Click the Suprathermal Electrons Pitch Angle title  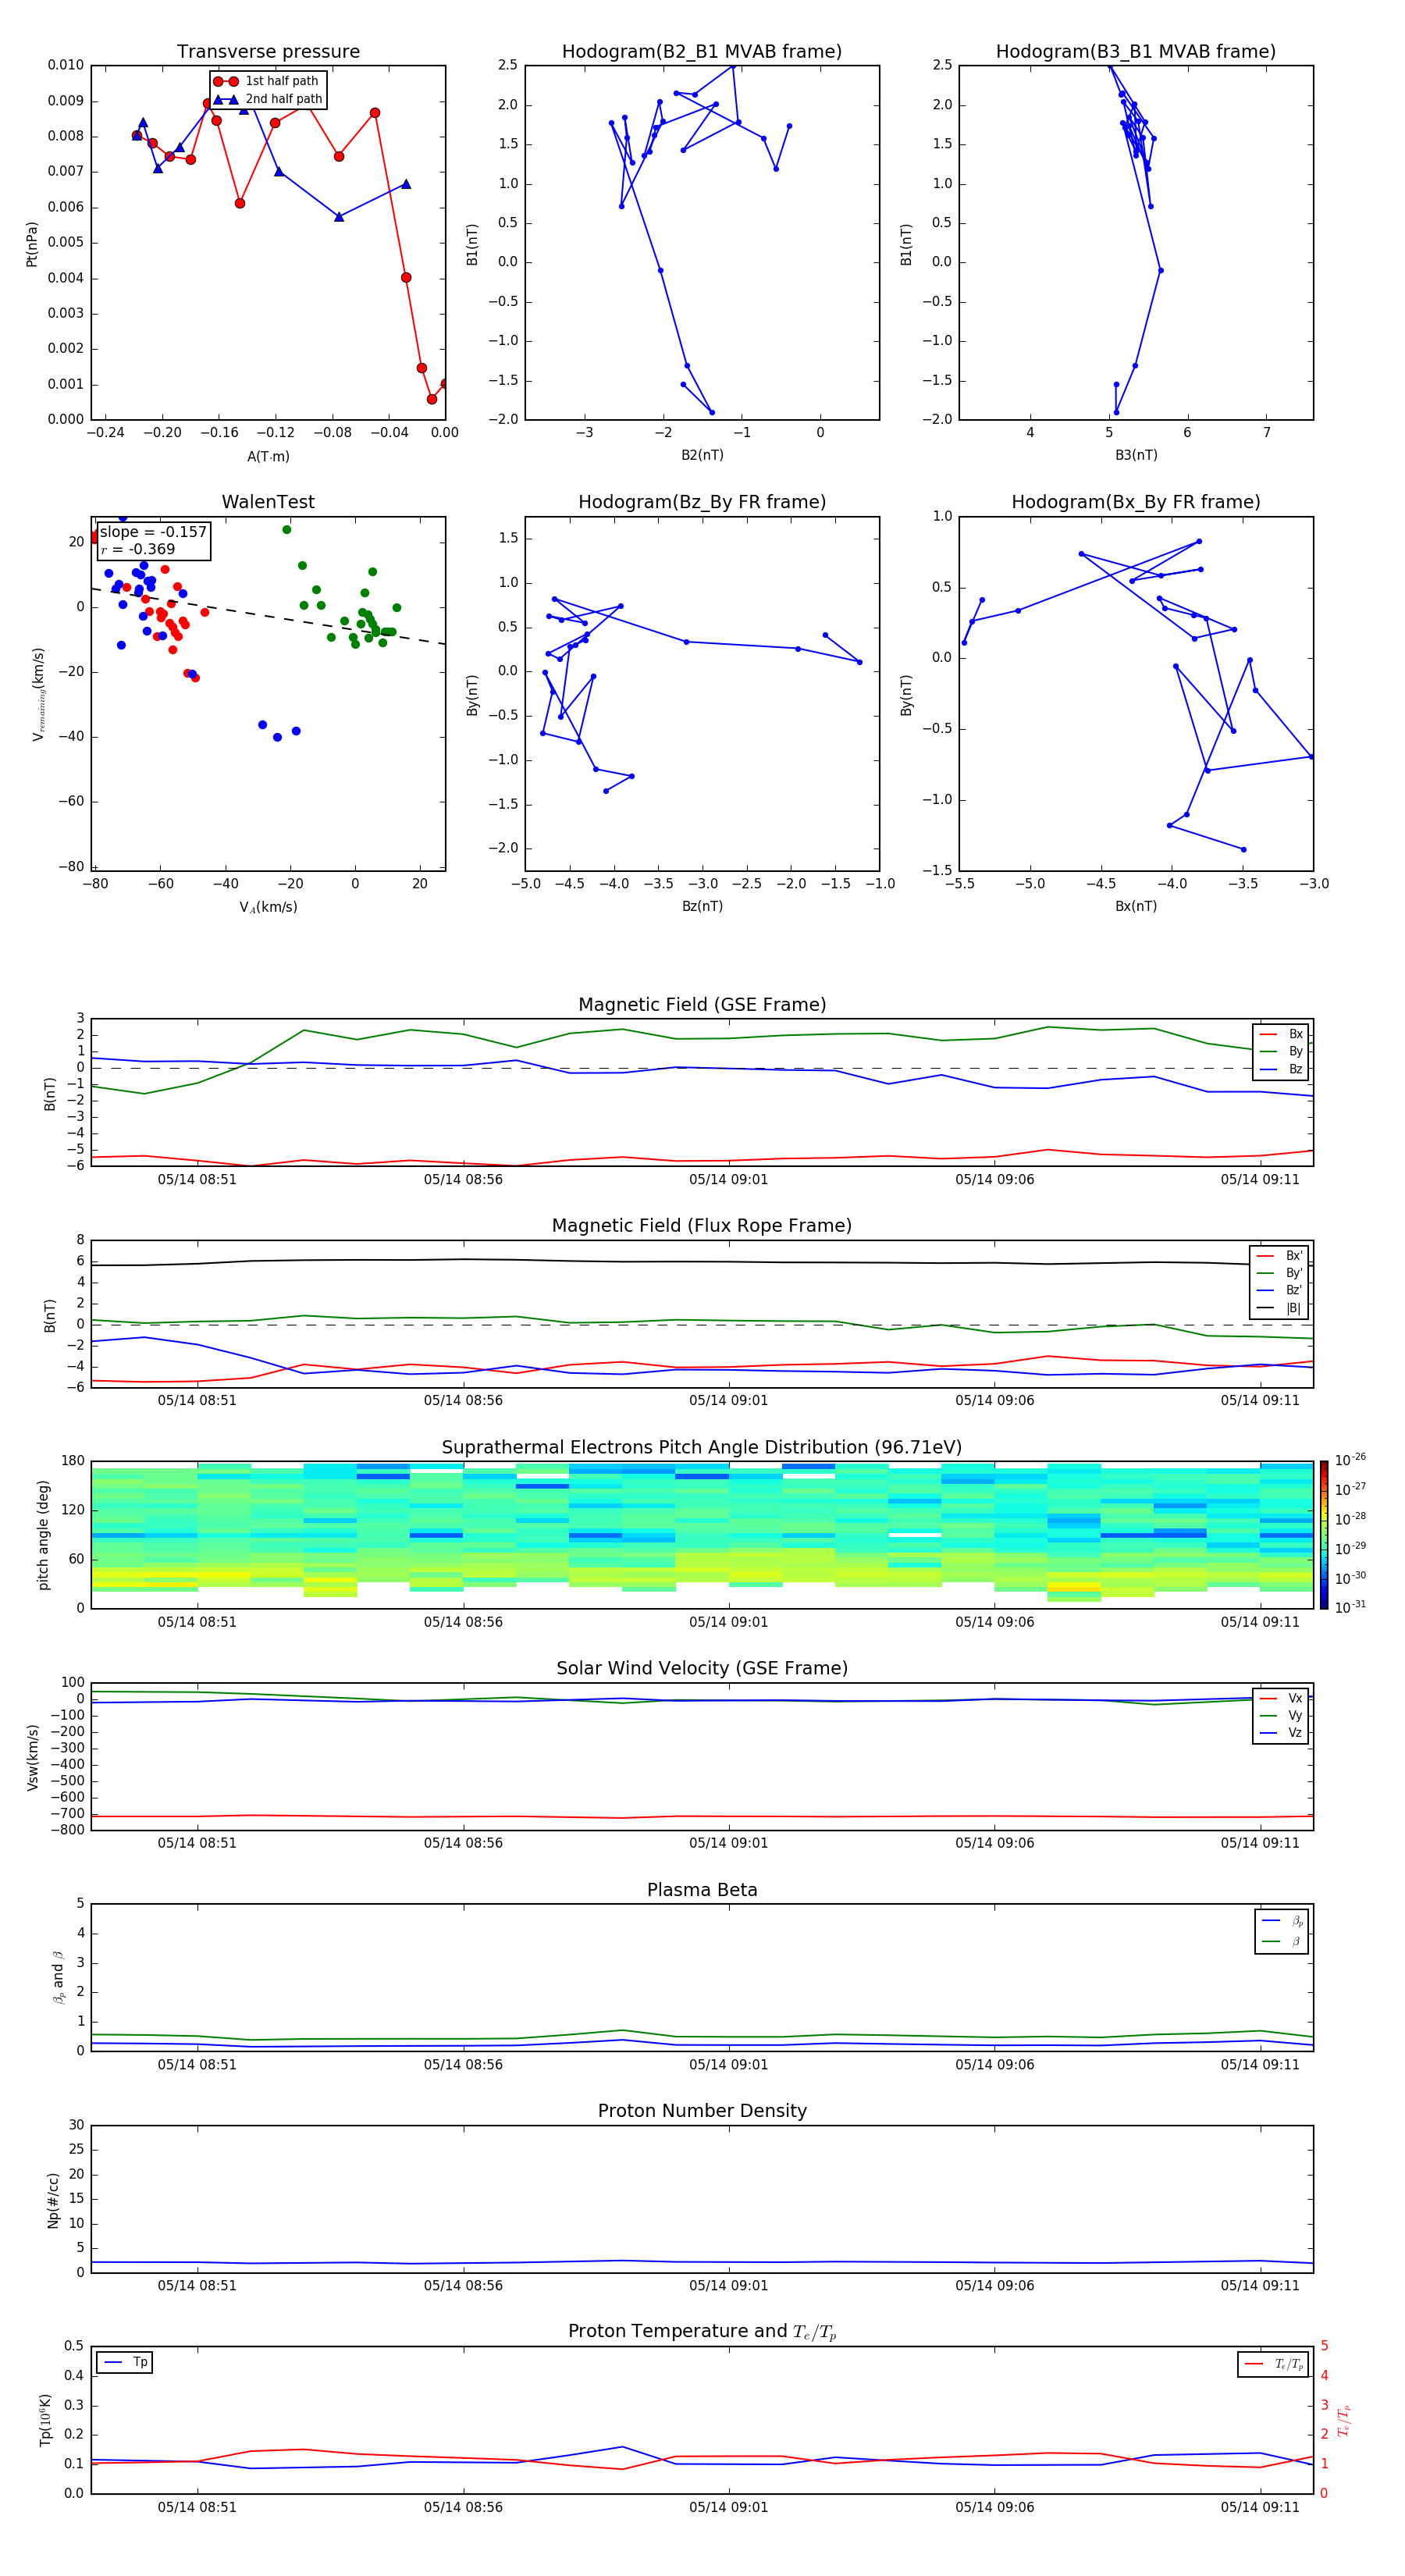tap(702, 1447)
